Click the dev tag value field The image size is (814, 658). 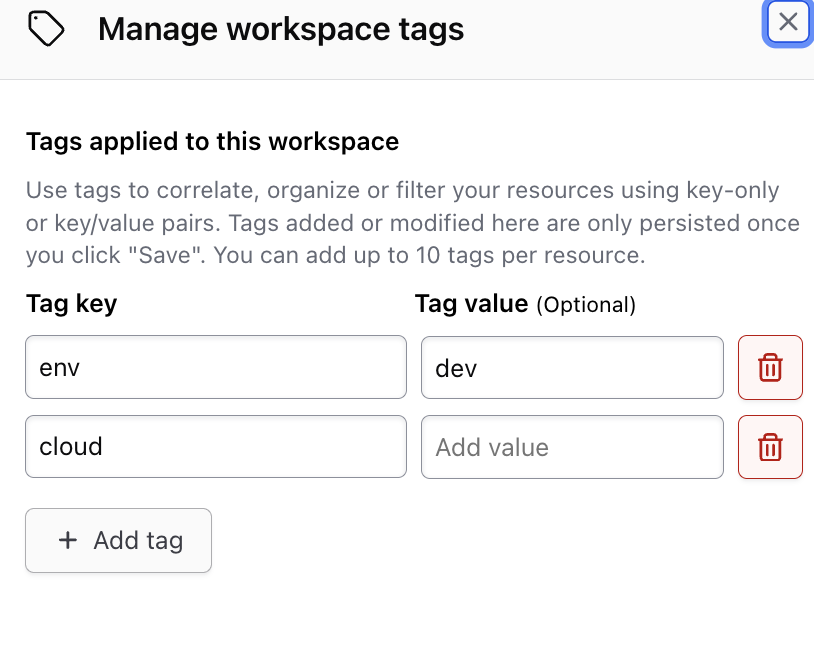pos(571,367)
